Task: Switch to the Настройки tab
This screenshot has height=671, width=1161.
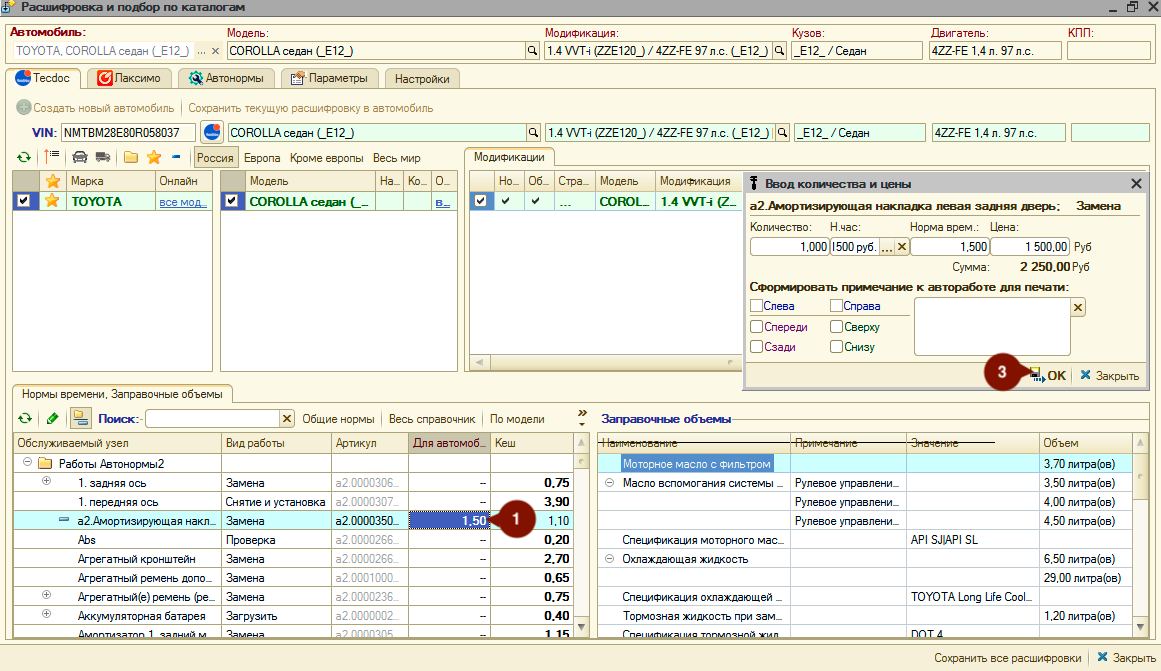Action: [x=422, y=79]
